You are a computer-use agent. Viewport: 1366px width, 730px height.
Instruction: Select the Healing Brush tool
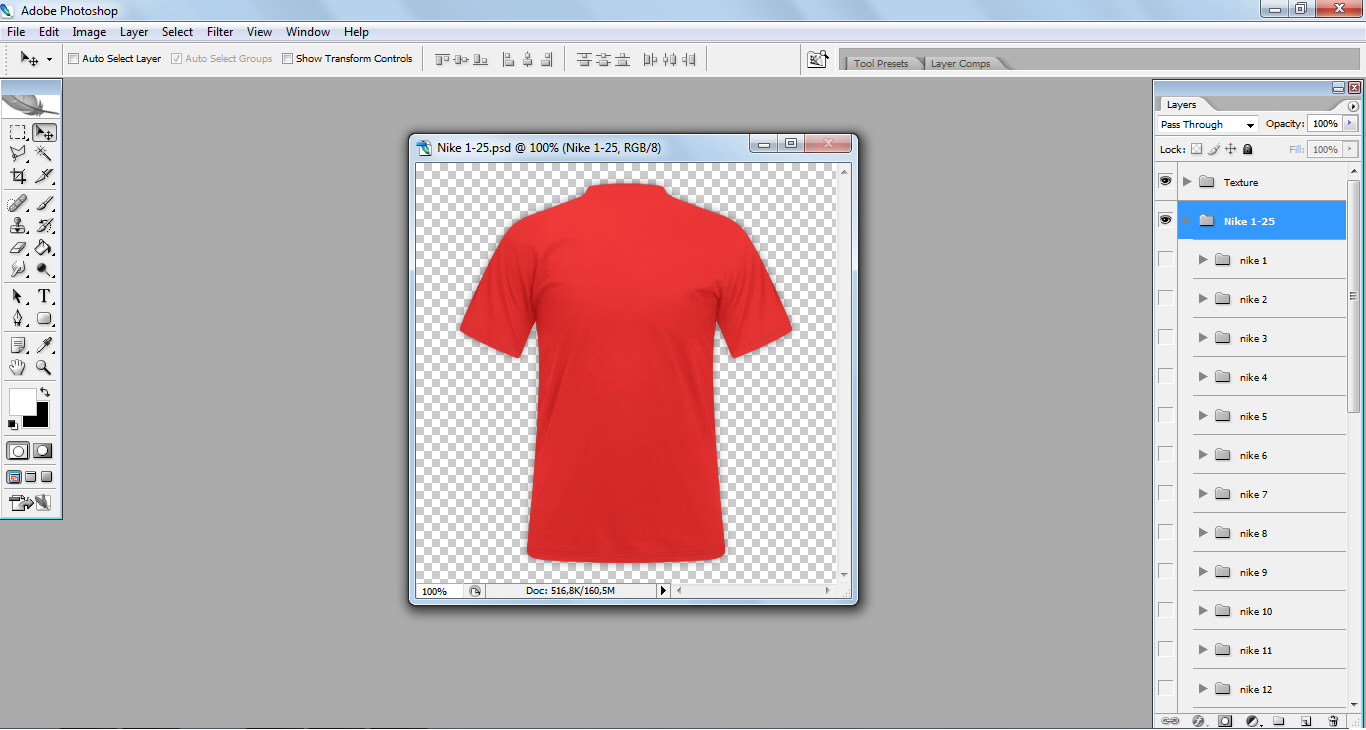click(18, 203)
